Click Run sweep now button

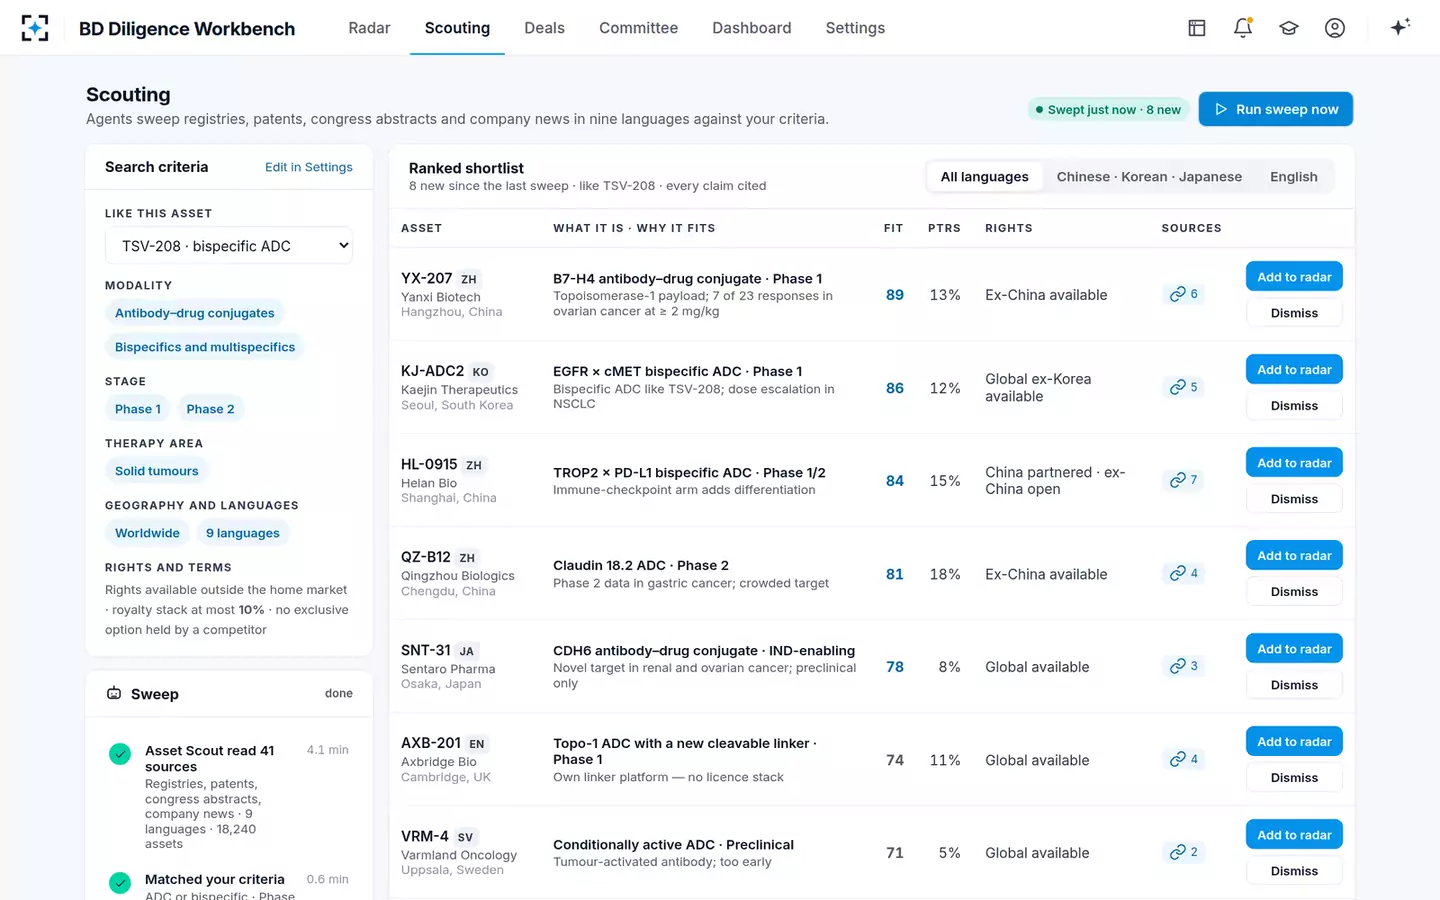[x=1276, y=109]
